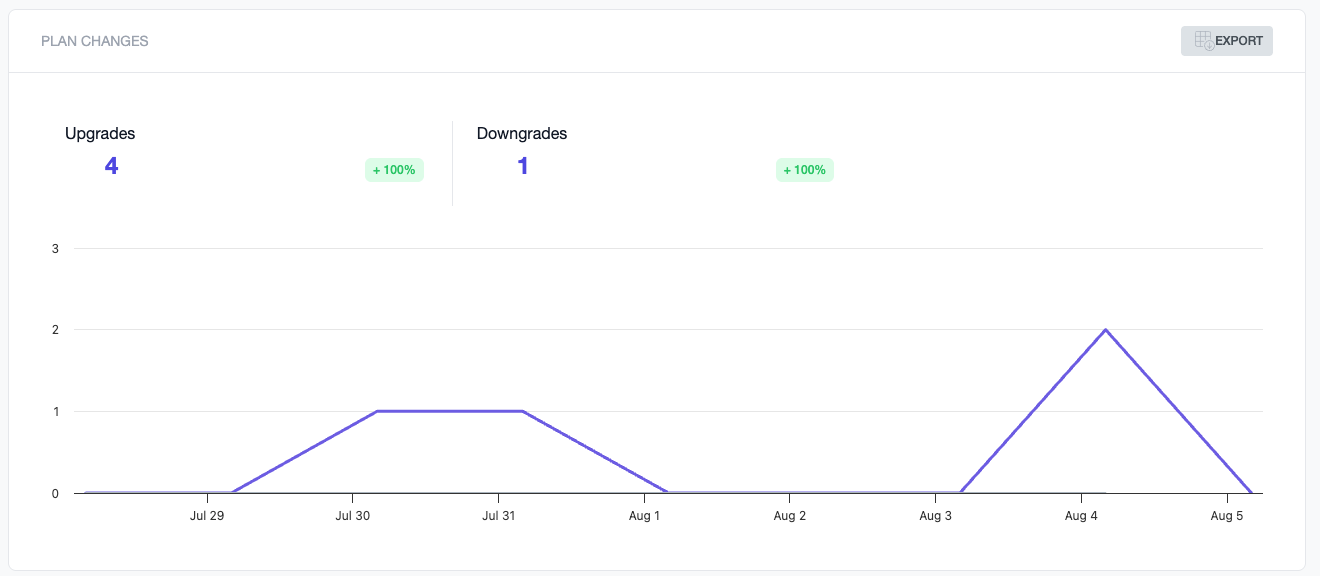Click the Aug 5 x-axis label

[x=1226, y=516]
